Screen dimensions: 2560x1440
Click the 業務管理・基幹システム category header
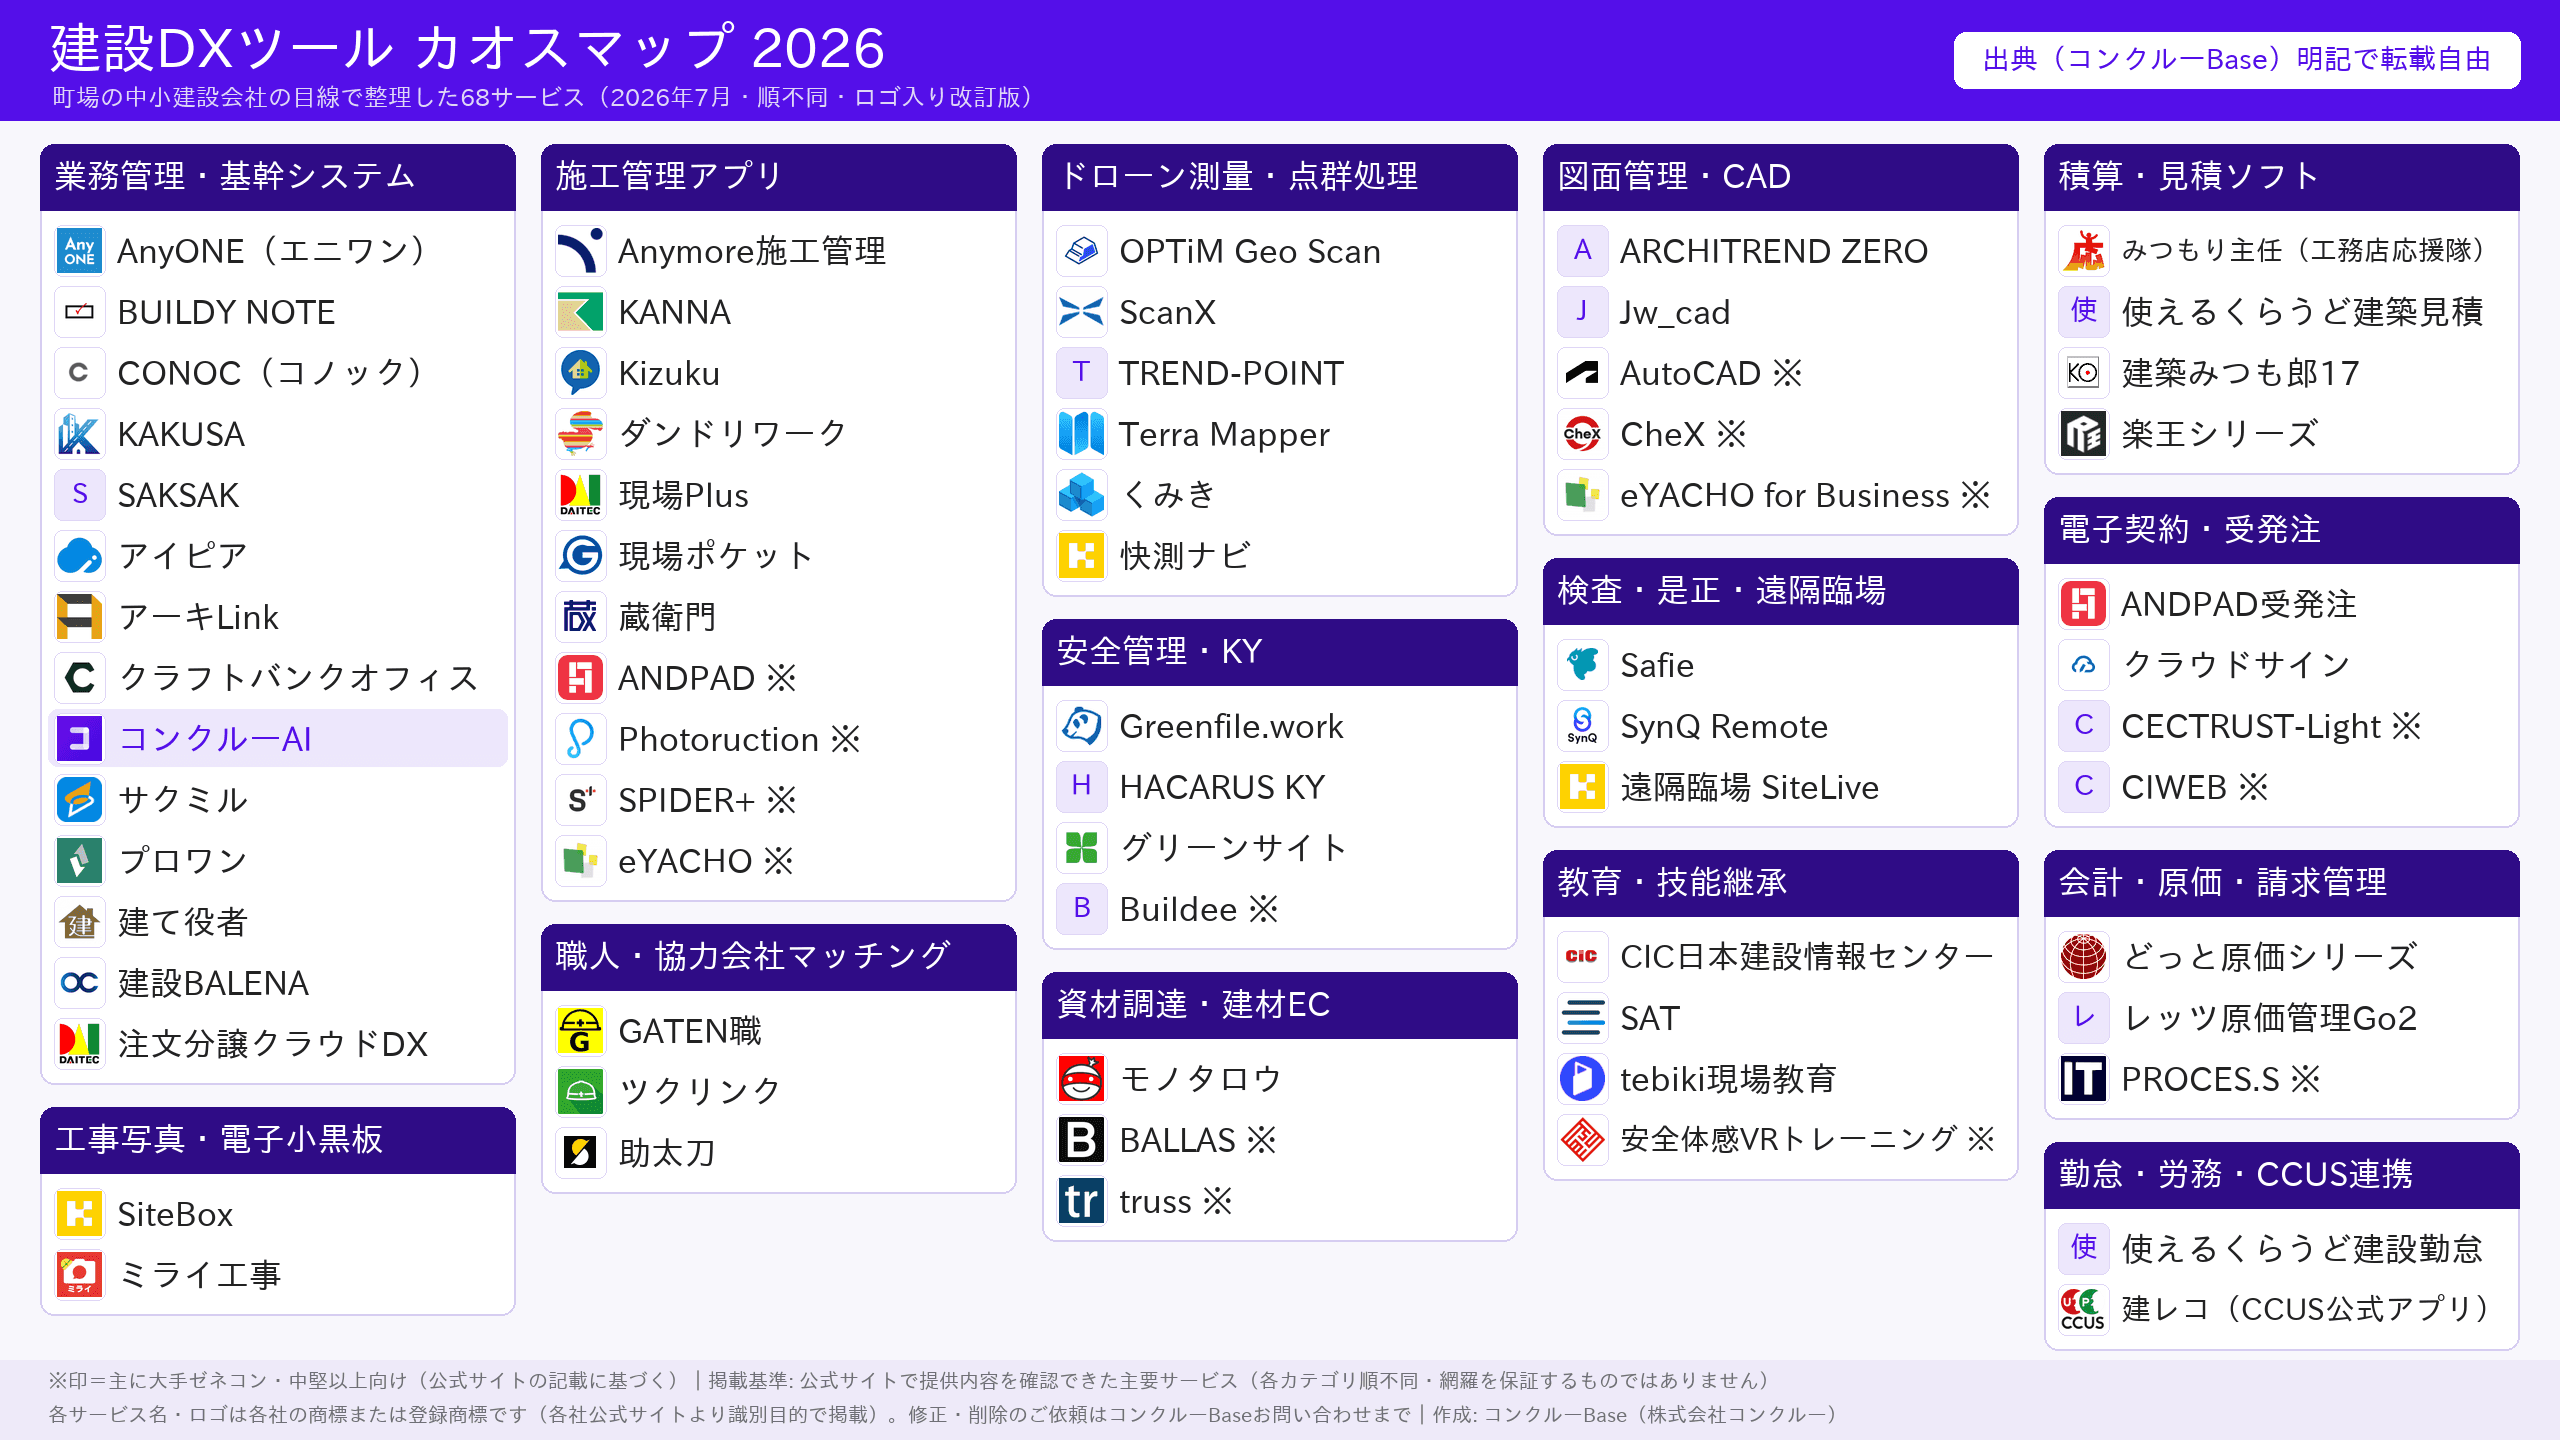278,177
